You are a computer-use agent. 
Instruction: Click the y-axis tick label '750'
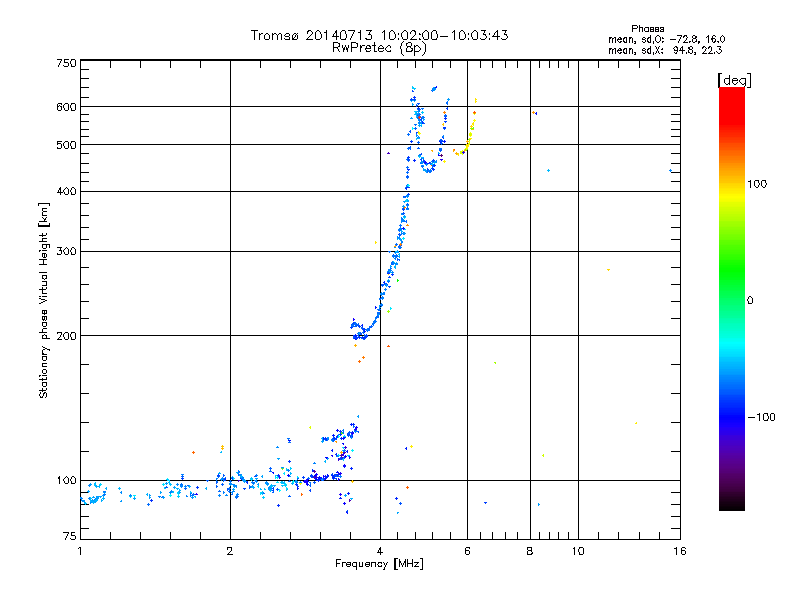tap(66, 63)
